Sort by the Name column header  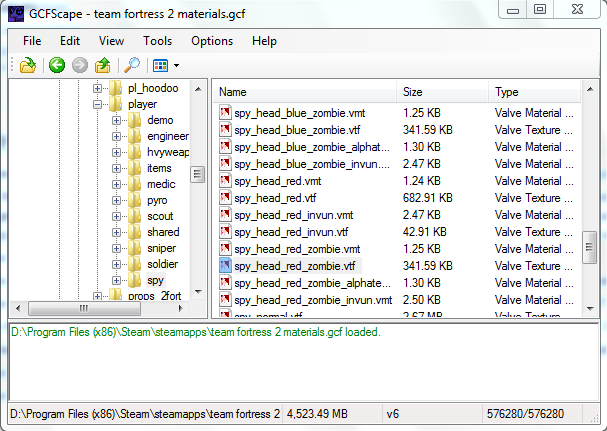click(x=305, y=92)
